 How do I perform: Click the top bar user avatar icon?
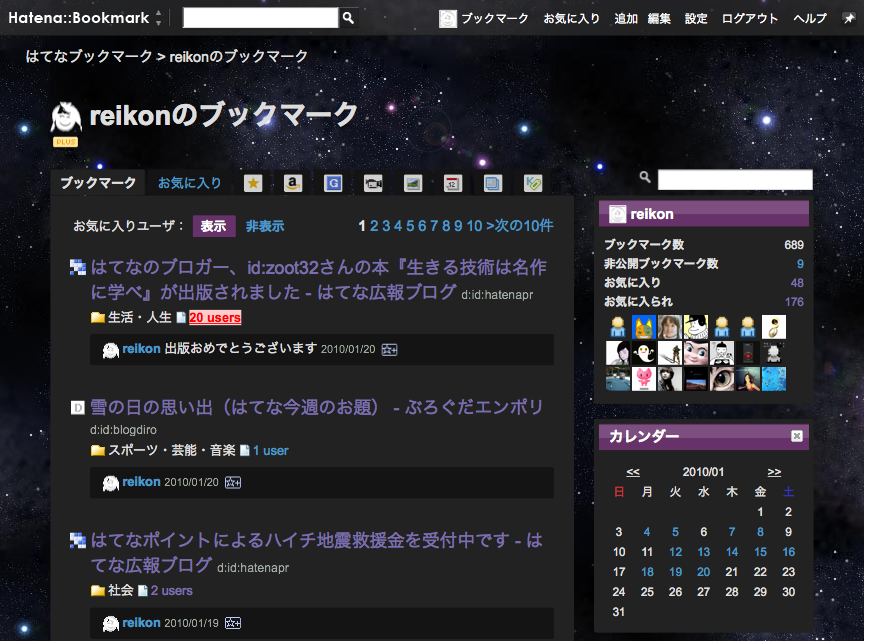click(447, 19)
